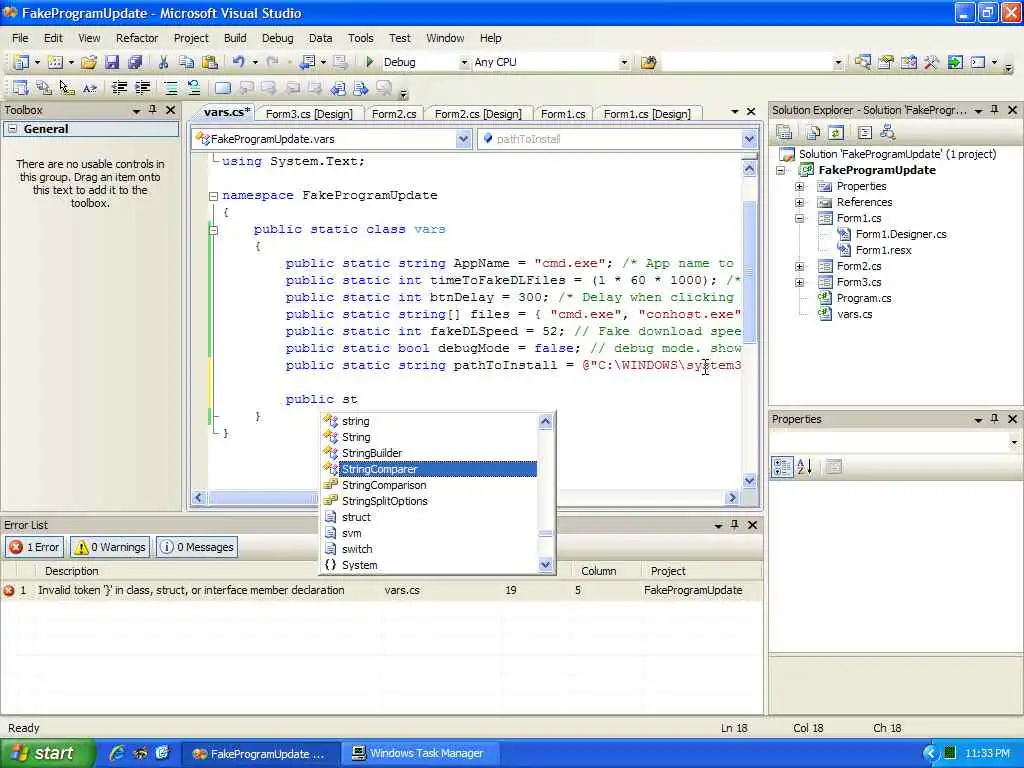
Task: Save the current file with the floppy icon
Action: point(112,62)
